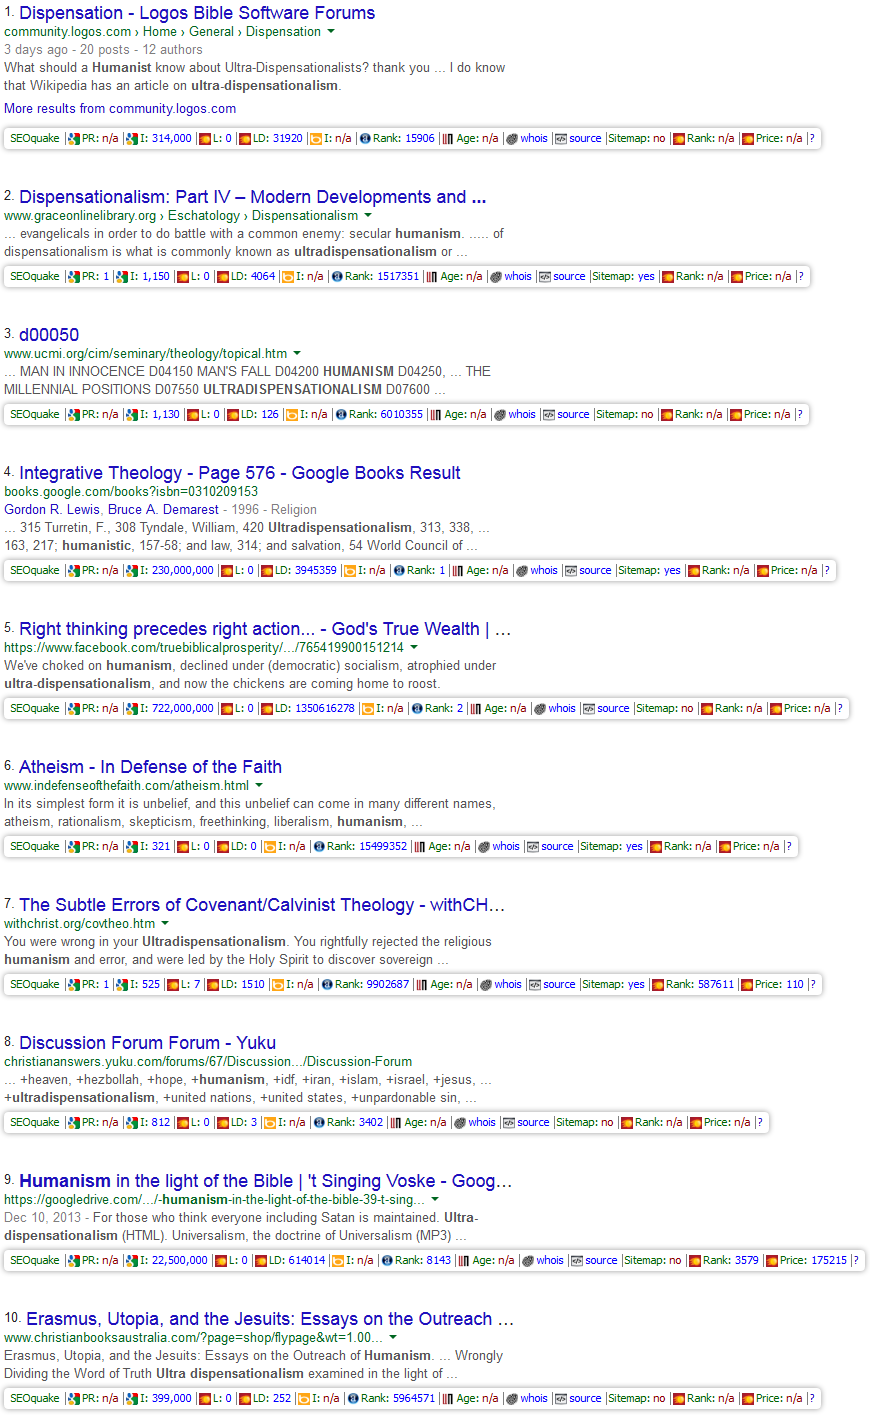The height and width of the screenshot is (1428, 870).
Task: Click the SEMrush icon beside LD: 614014
Action: [x=260, y=1261]
